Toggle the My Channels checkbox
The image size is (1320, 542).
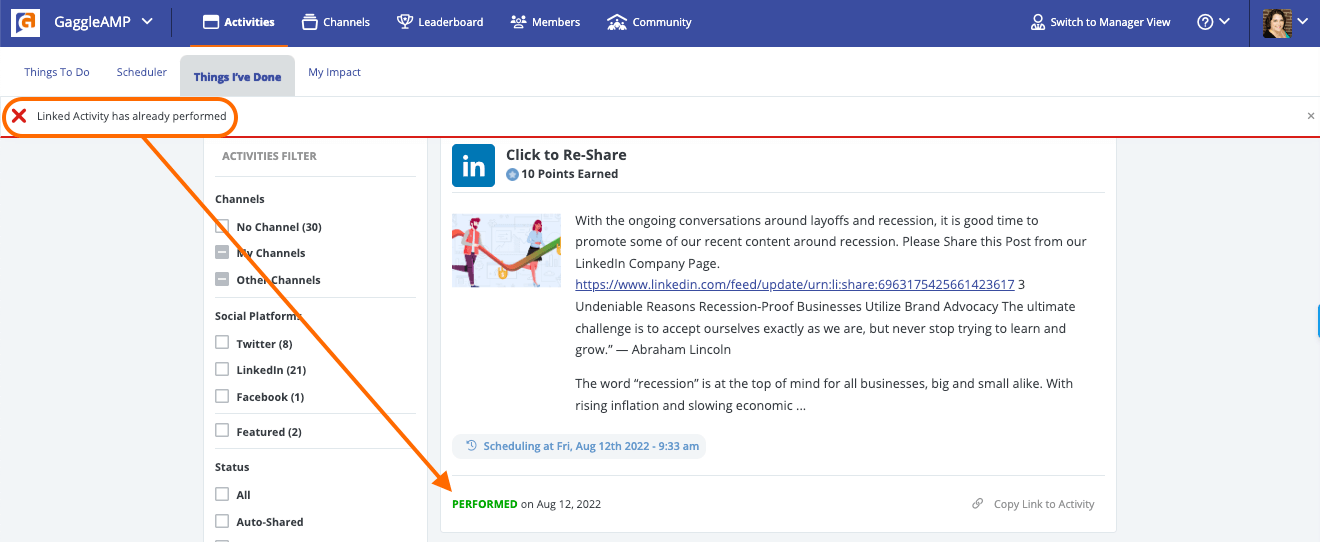tap(222, 253)
